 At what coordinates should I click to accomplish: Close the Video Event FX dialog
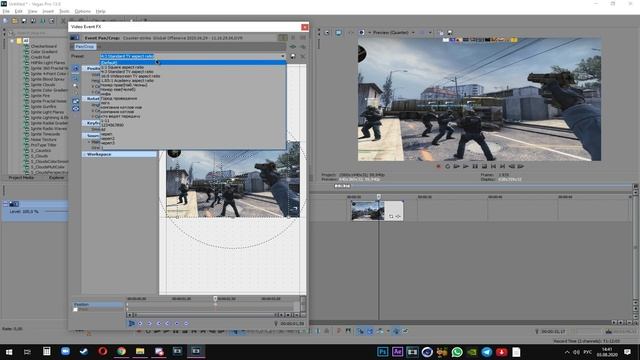[x=304, y=27]
